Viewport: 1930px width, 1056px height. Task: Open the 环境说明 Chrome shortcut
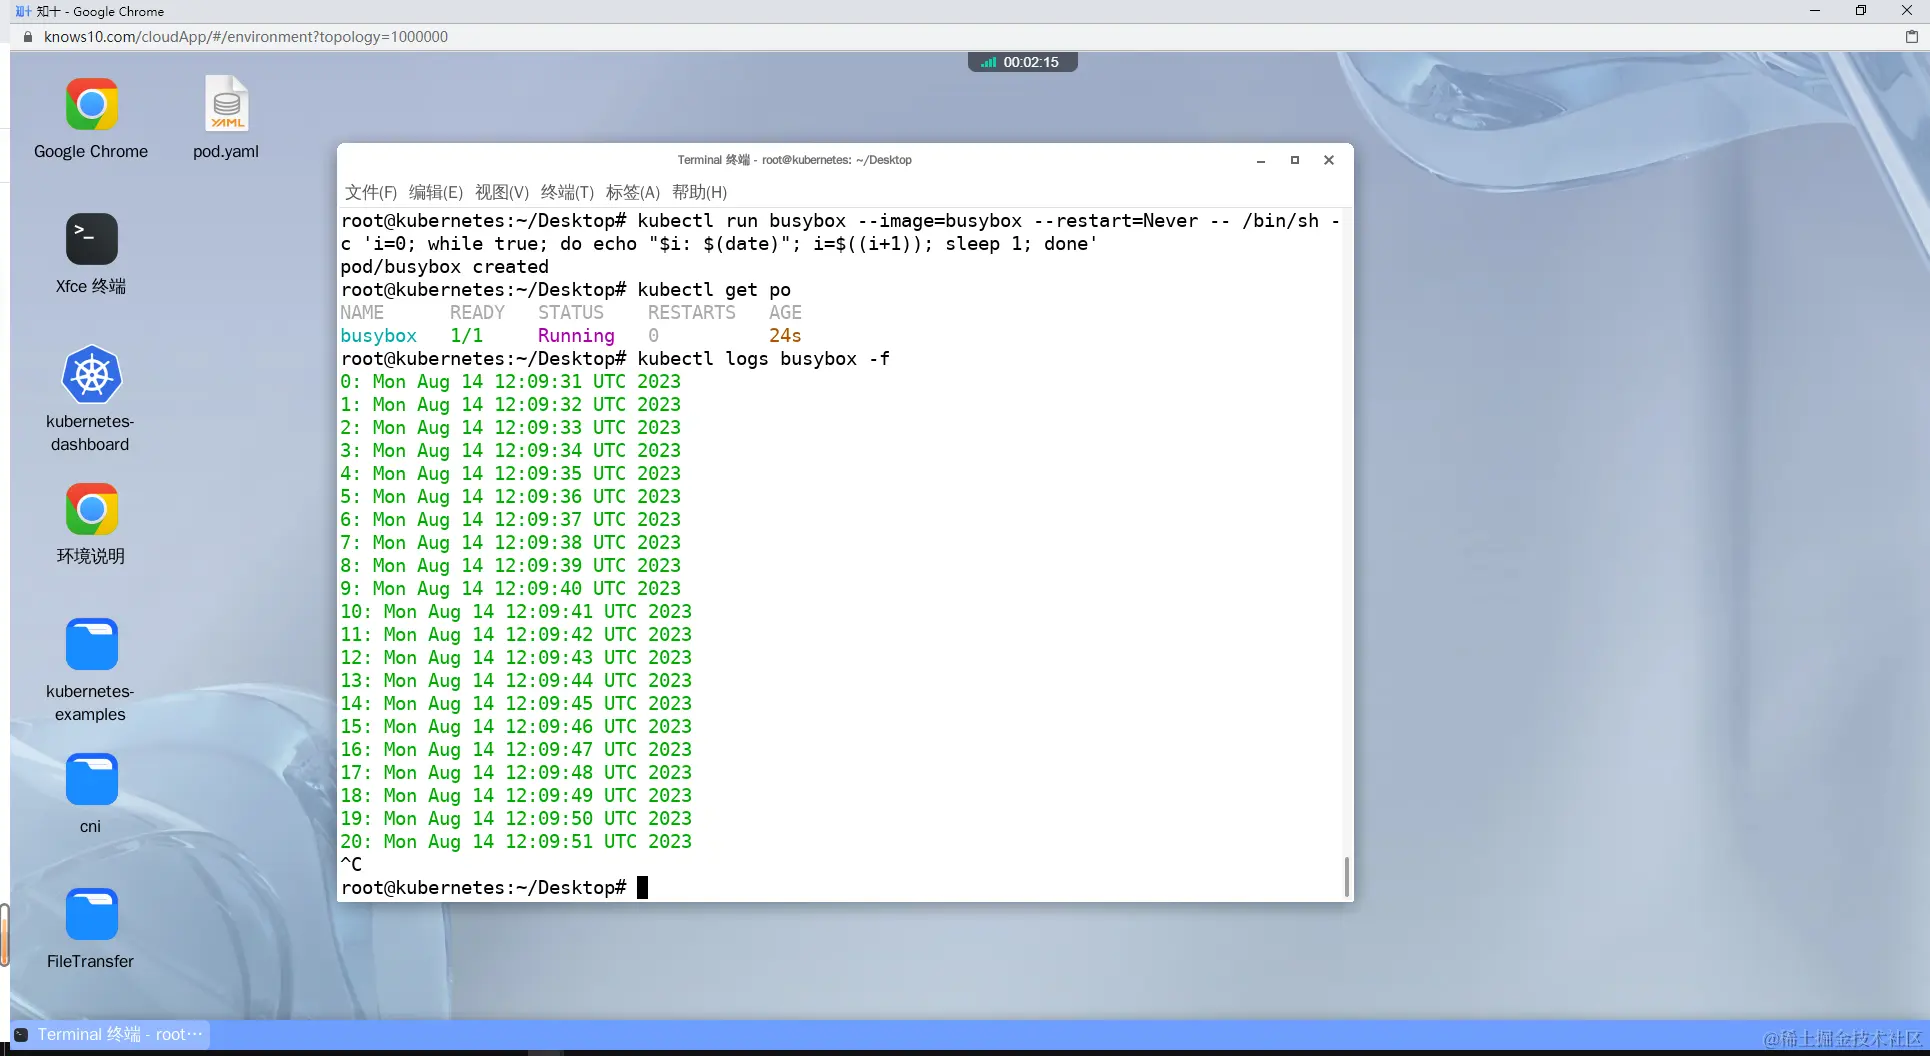click(x=91, y=509)
